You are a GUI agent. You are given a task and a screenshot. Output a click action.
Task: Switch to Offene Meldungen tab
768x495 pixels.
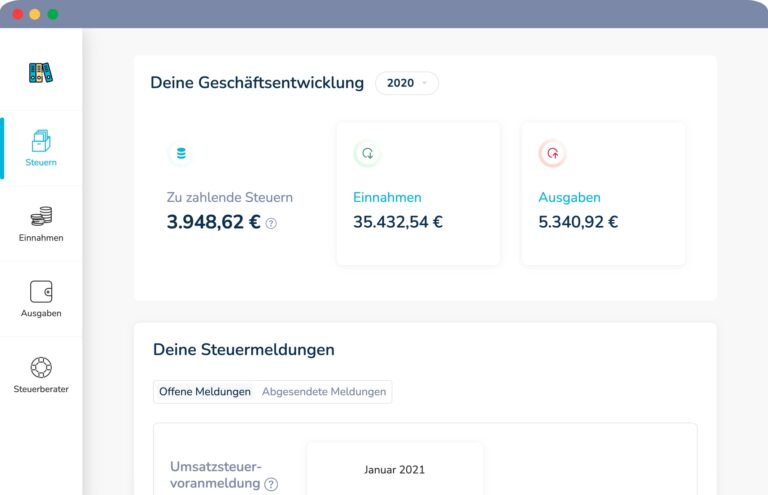(x=205, y=392)
